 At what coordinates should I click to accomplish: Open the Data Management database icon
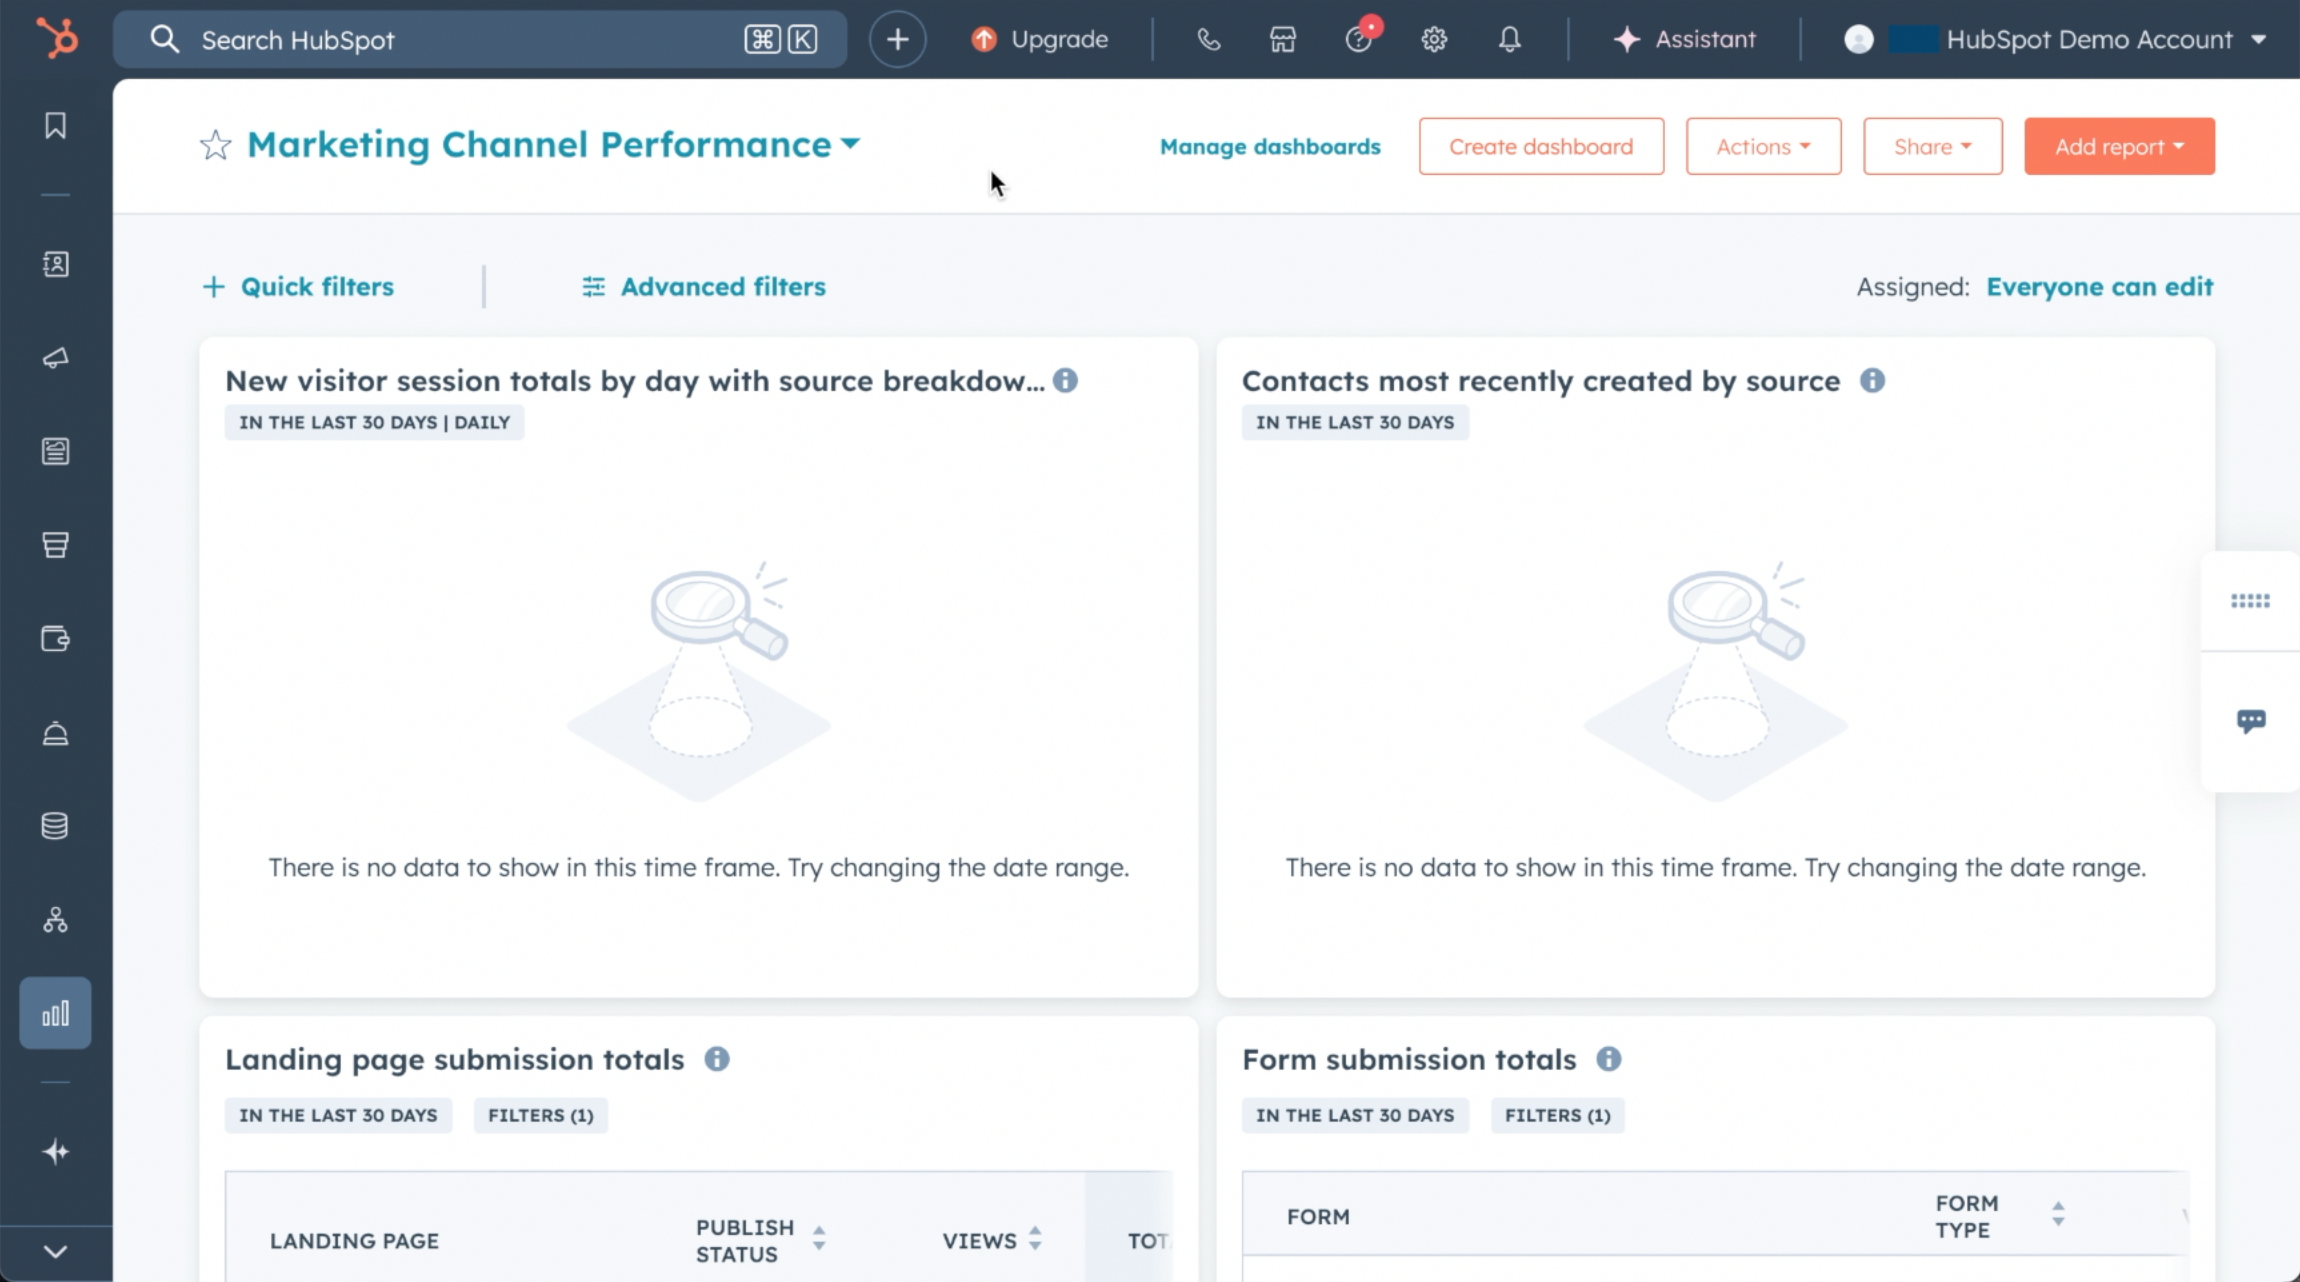click(x=55, y=824)
